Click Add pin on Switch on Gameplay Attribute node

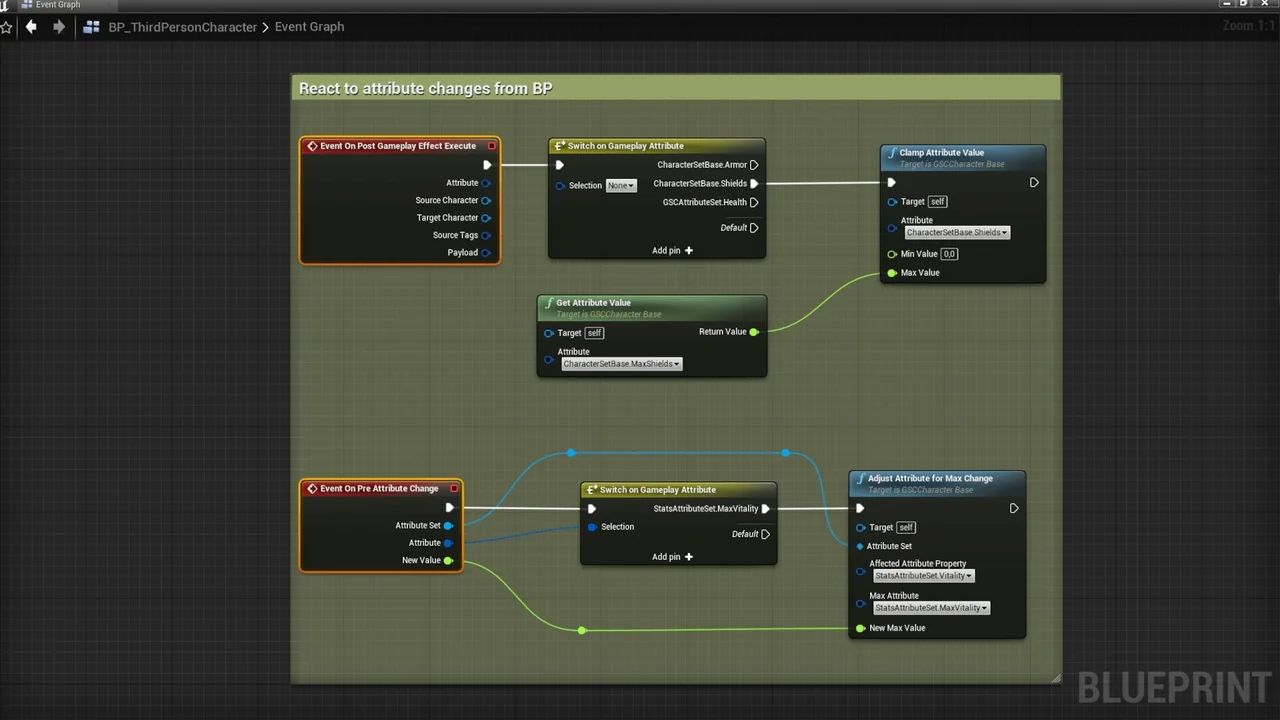[672, 250]
